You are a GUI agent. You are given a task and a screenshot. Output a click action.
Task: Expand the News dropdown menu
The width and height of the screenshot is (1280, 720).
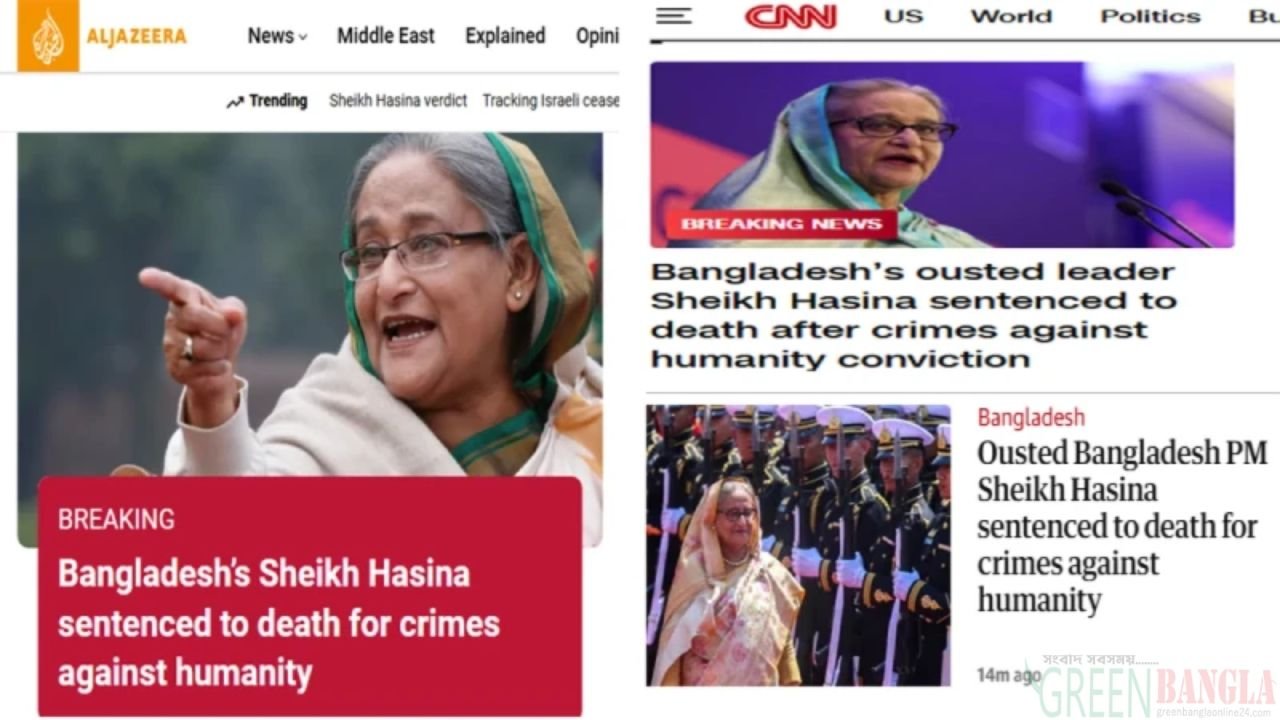(277, 36)
